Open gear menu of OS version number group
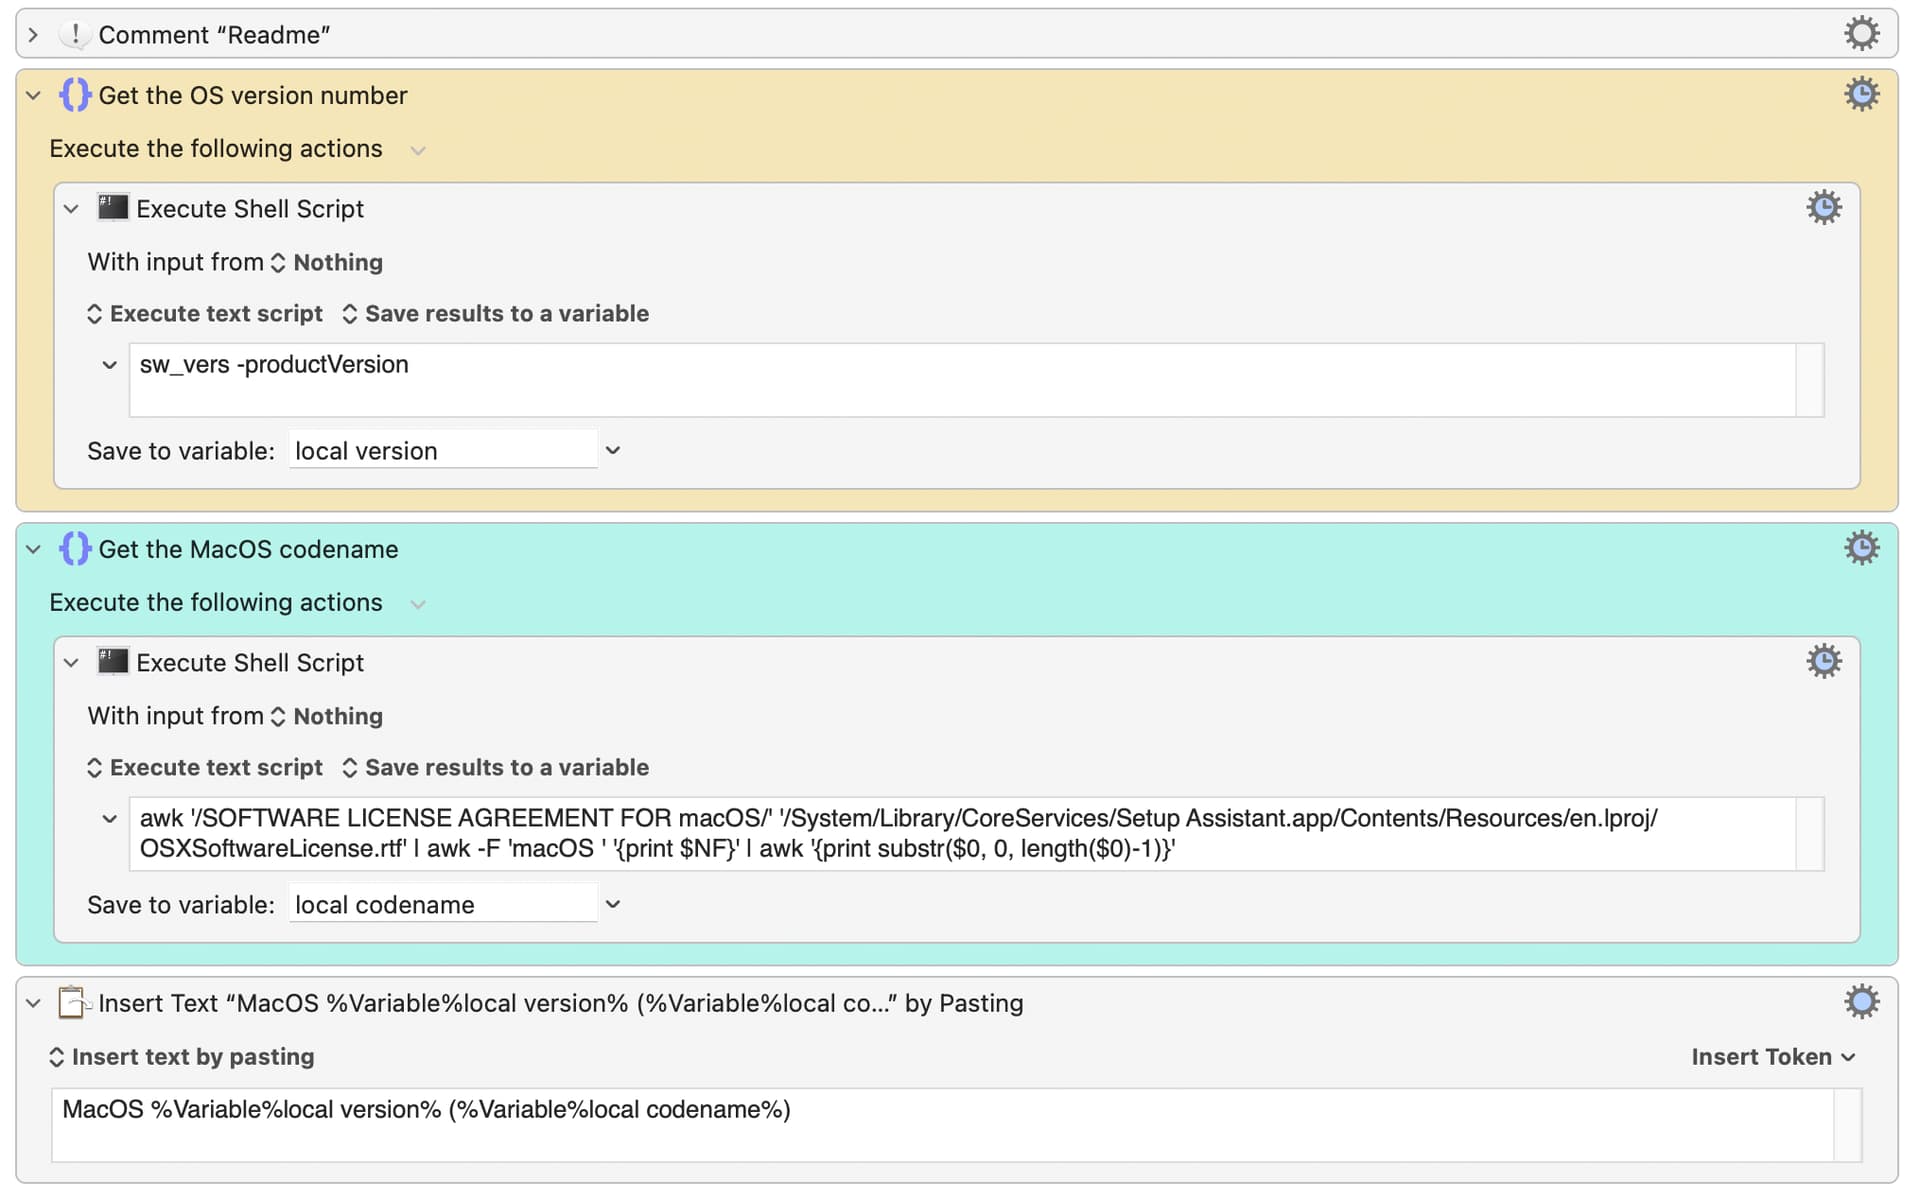This screenshot has width=1920, height=1199. point(1861,95)
